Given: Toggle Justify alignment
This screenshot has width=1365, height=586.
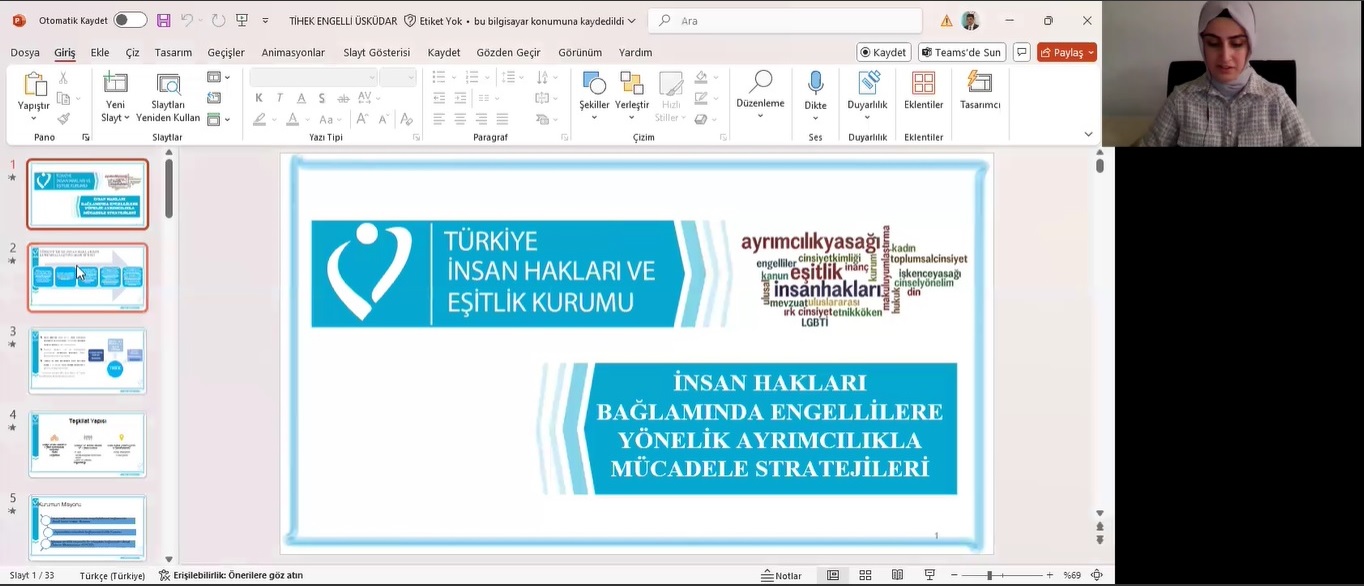Looking at the screenshot, I should 502,118.
